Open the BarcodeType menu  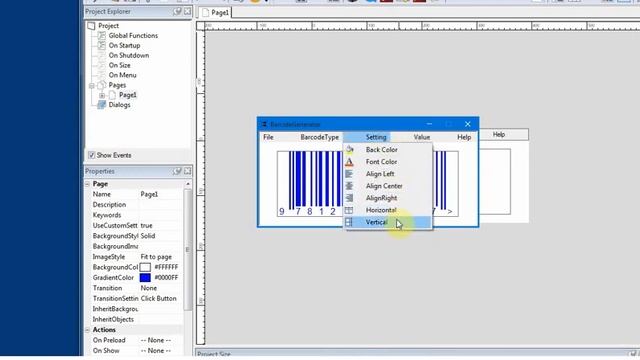(x=320, y=137)
